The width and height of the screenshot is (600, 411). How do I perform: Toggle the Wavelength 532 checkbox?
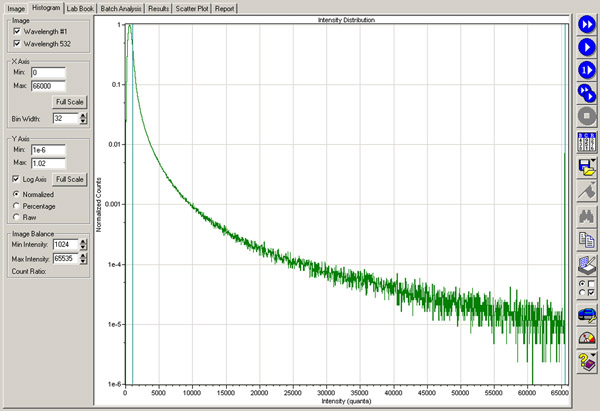pos(16,44)
